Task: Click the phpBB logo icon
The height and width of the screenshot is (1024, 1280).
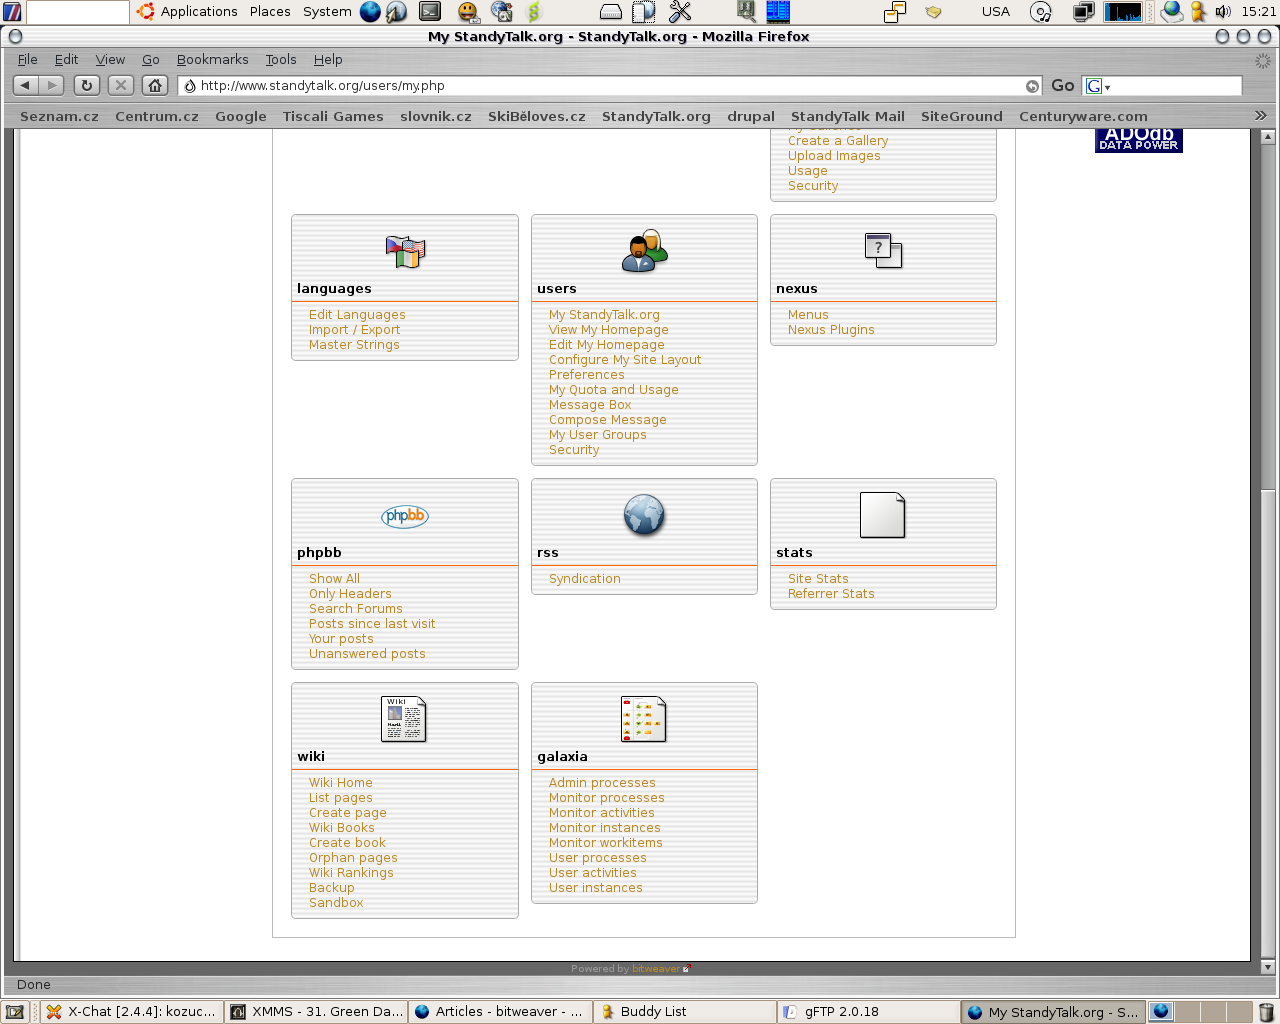Action: pos(405,516)
